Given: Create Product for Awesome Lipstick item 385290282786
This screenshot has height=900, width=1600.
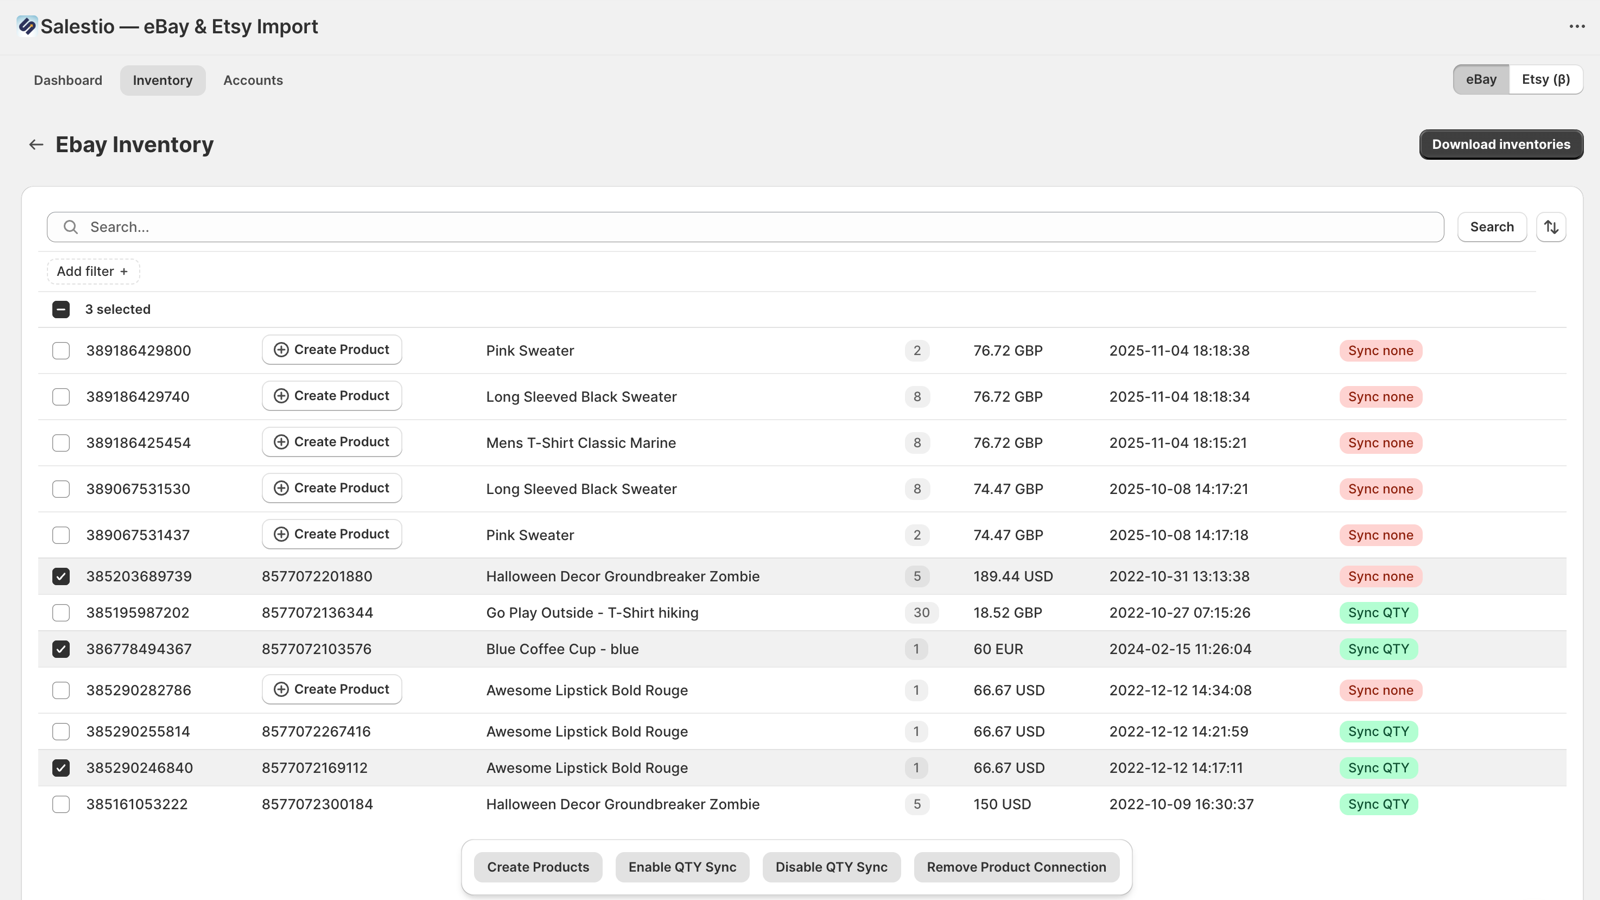Looking at the screenshot, I should point(331,690).
